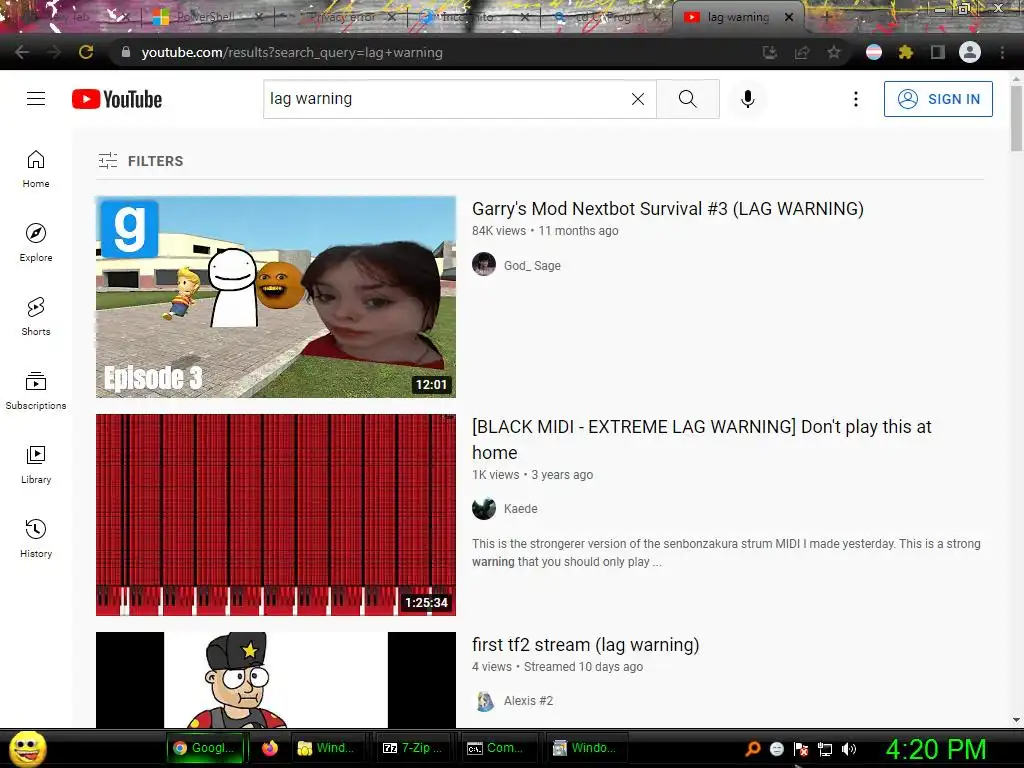Viewport: 1024px width, 768px height.
Task: Visit the God_ Sage channel name
Action: tap(532, 266)
